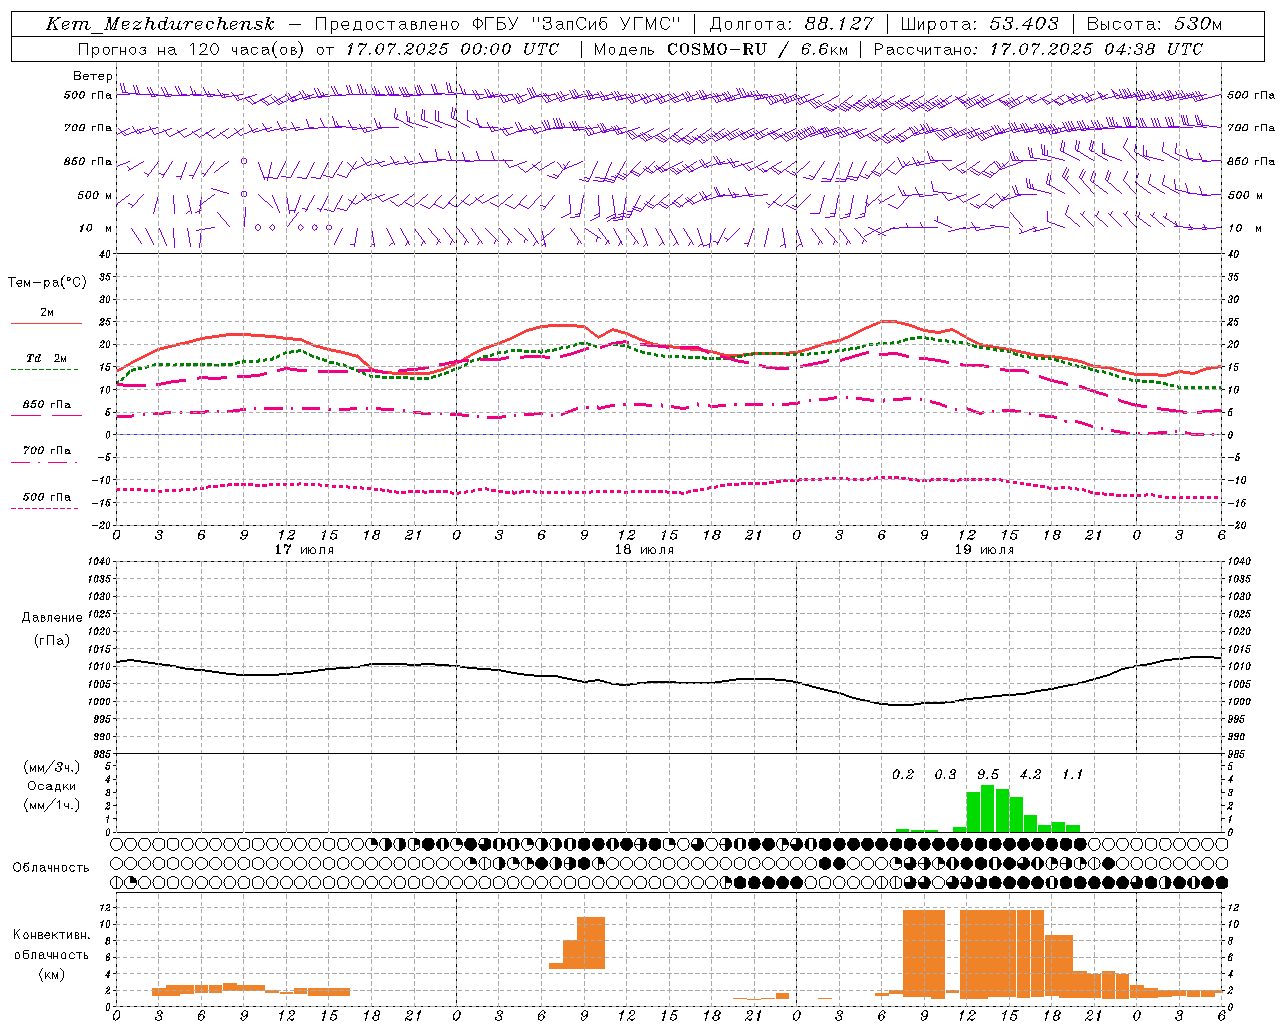
Task: Click the 0.2 precipitation total value
Action: (903, 775)
